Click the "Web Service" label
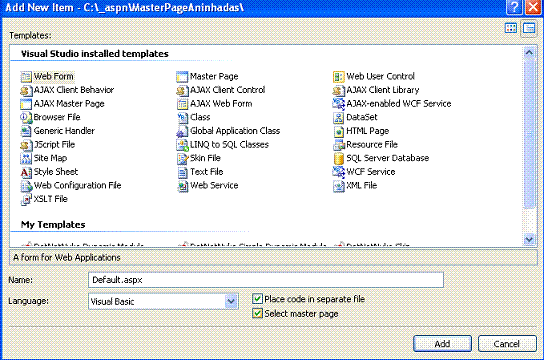The height and width of the screenshot is (360, 544). pos(214,186)
